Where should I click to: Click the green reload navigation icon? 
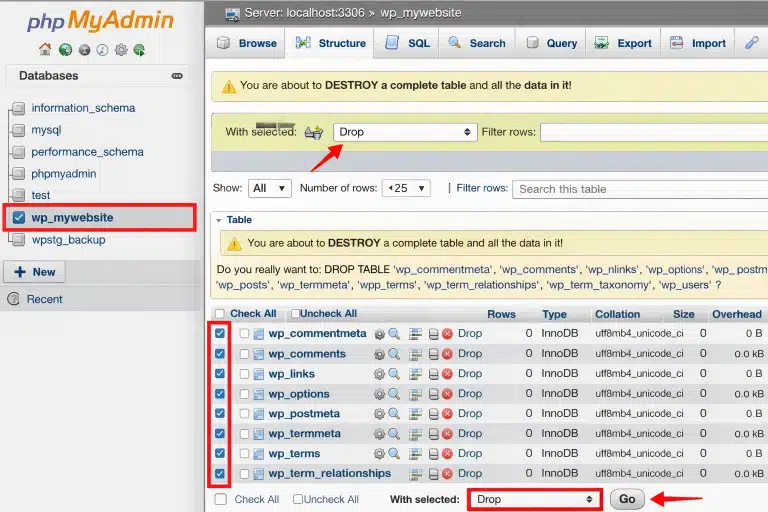(x=140, y=49)
